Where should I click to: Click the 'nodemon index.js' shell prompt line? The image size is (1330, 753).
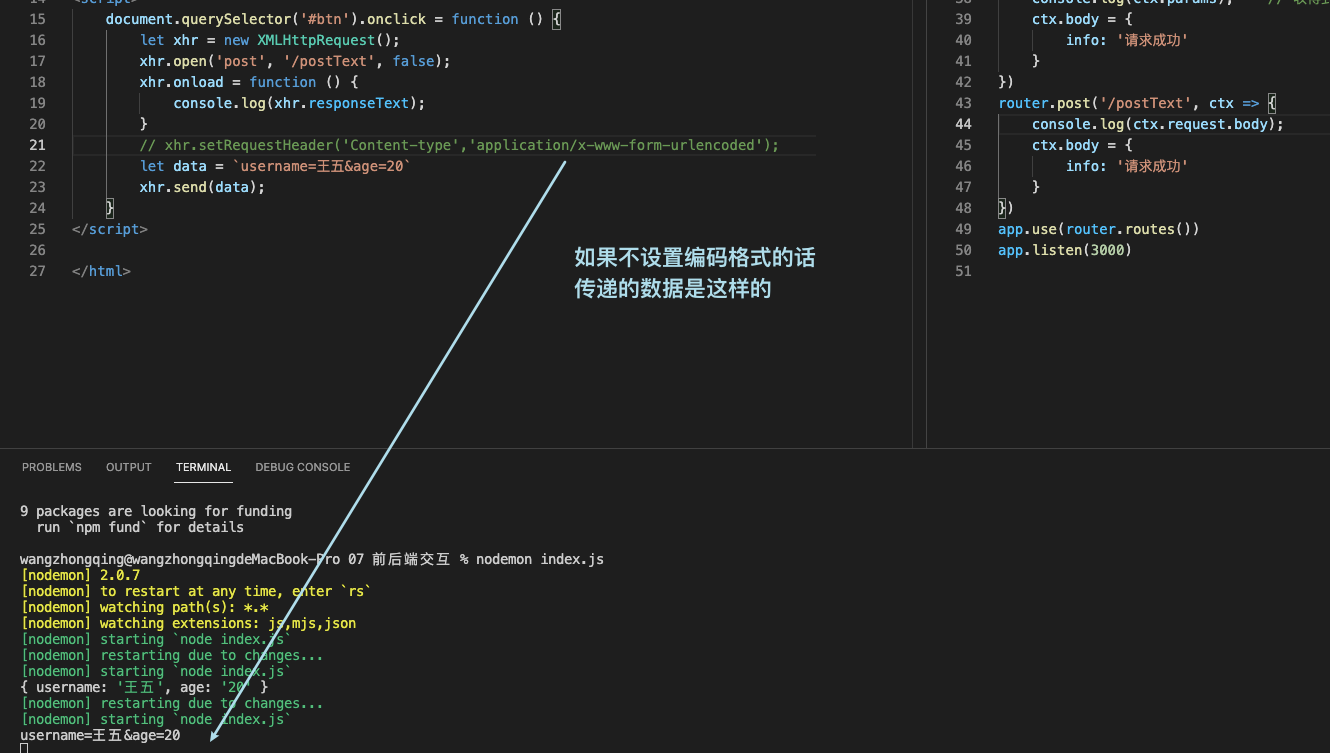312,559
